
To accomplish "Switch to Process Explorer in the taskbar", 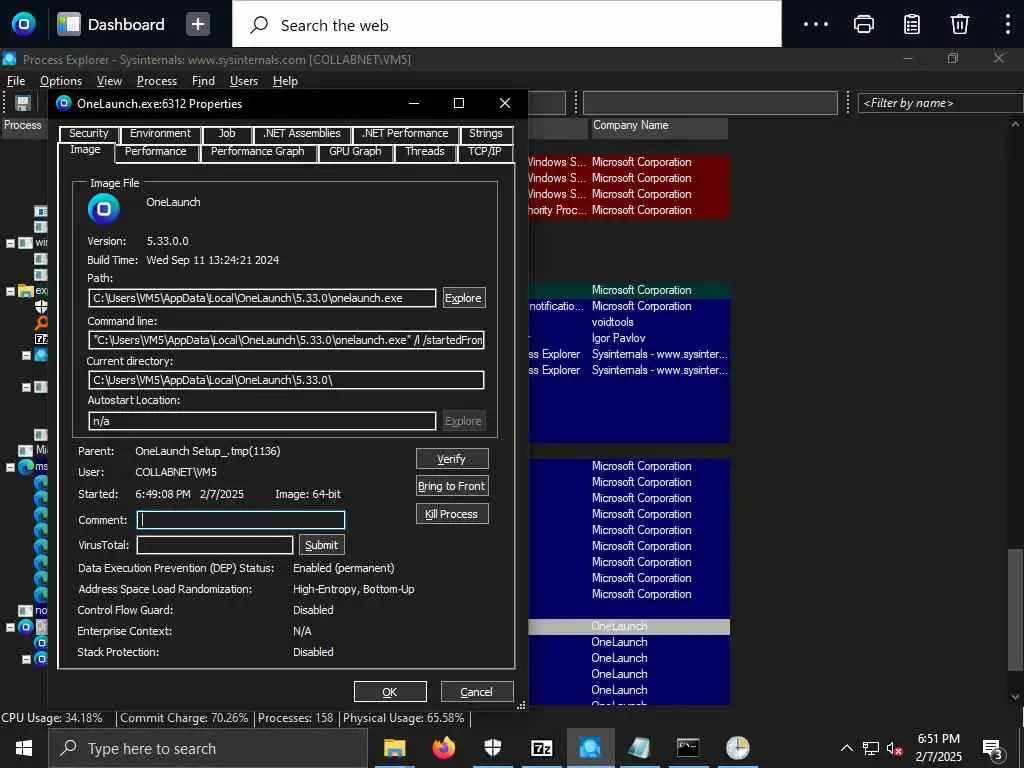I will point(590,748).
